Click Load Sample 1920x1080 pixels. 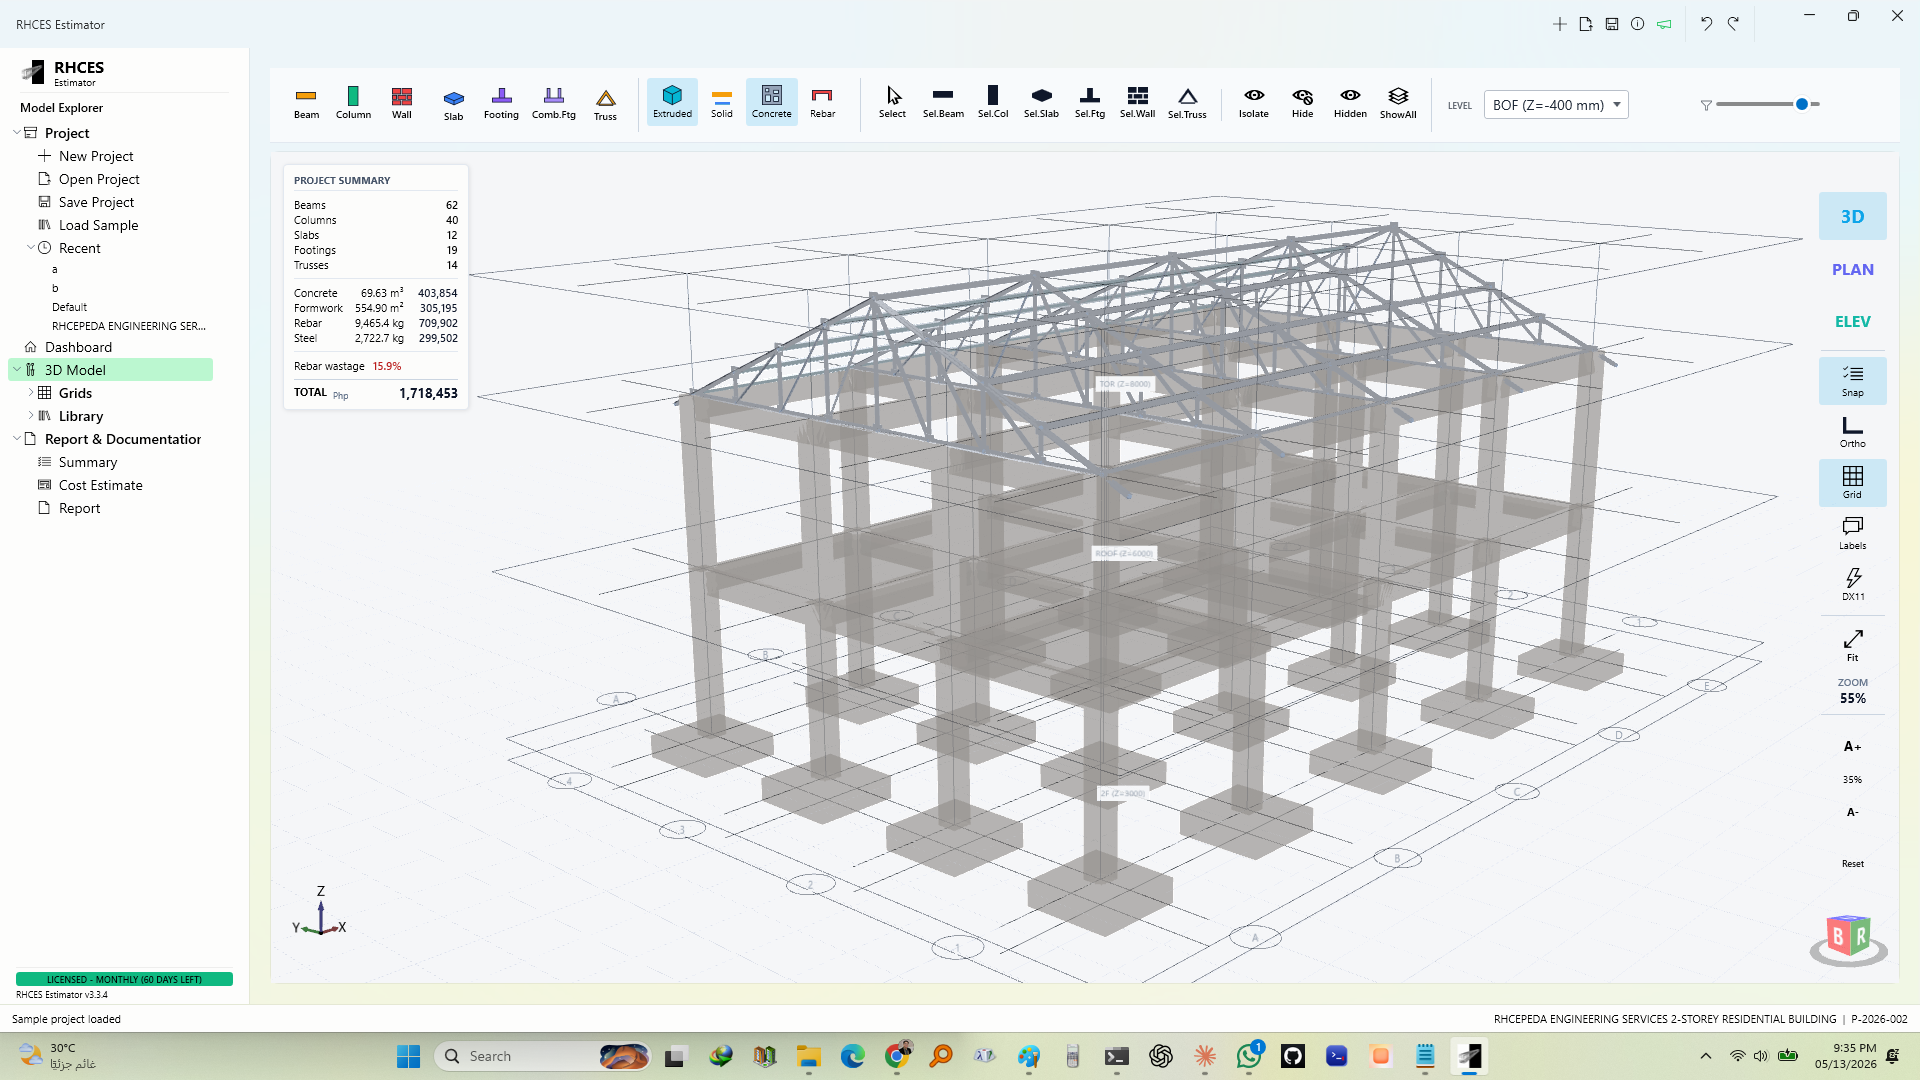pyautogui.click(x=98, y=225)
